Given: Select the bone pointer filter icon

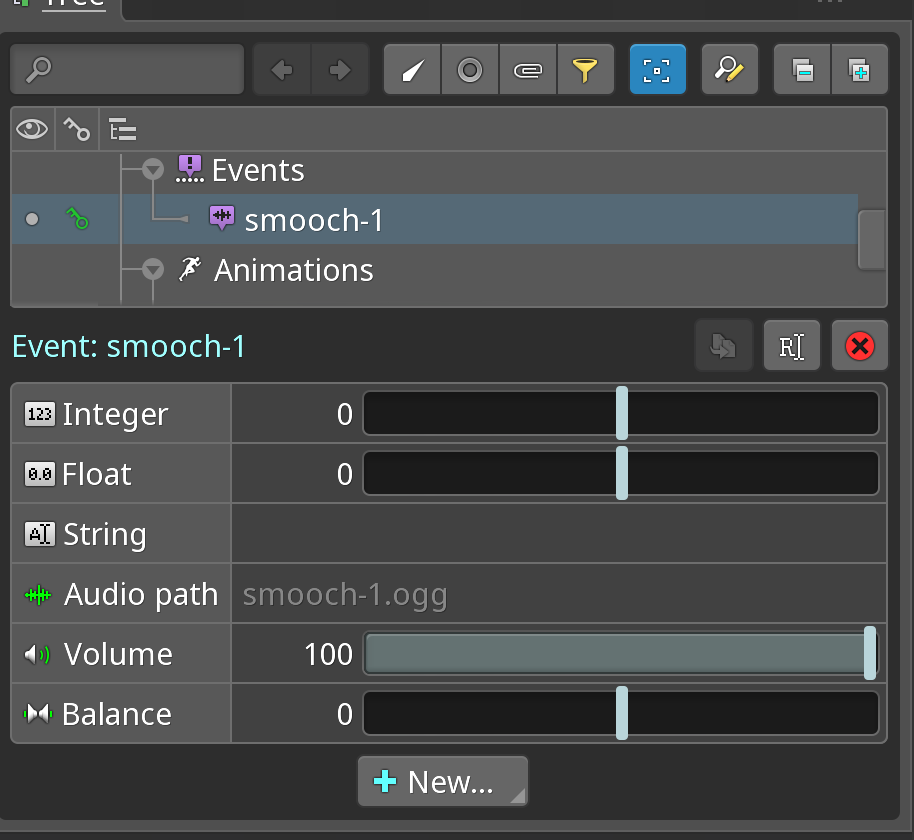Looking at the screenshot, I should click(x=412, y=69).
